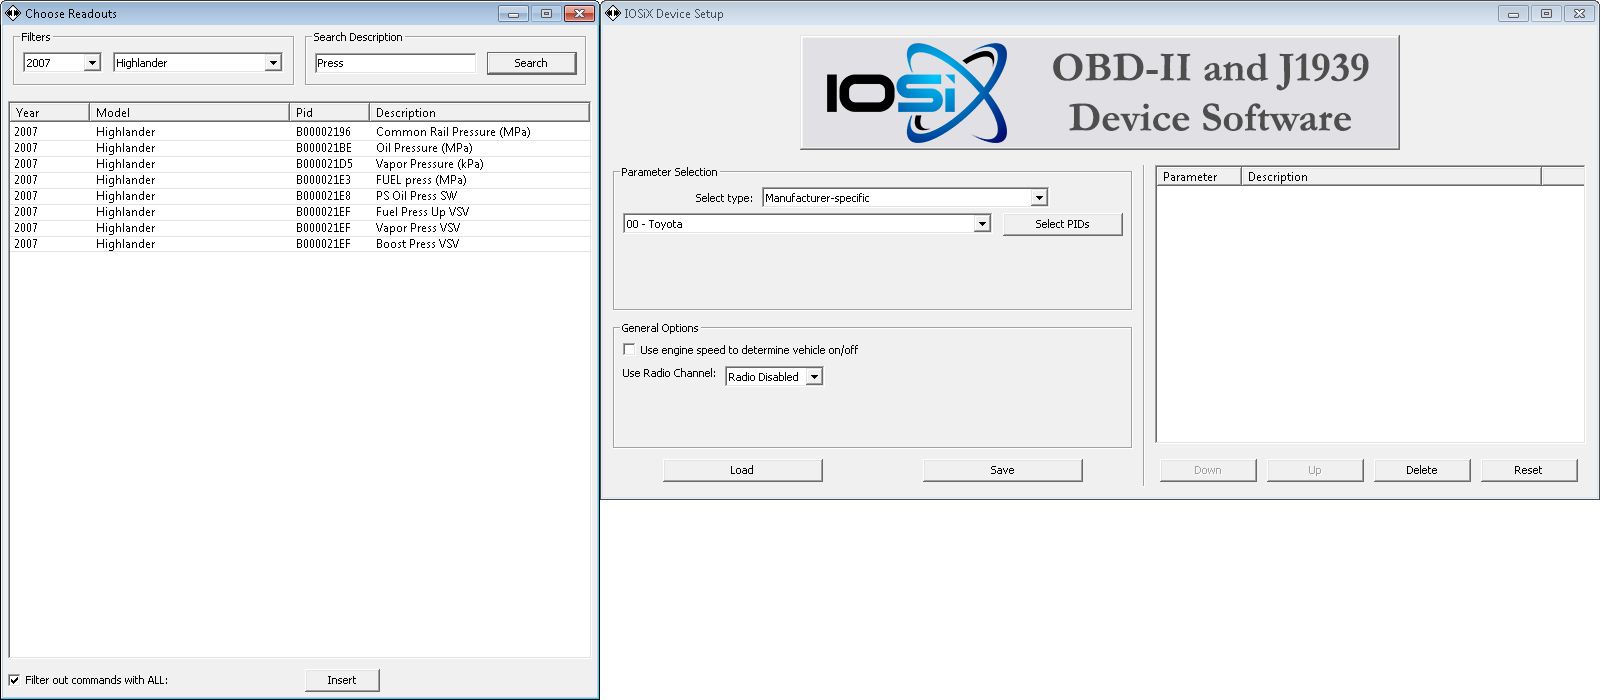Enable Use engine speed to determine vehicle on/off
Screen dimensions: 1601x700
[629, 349]
